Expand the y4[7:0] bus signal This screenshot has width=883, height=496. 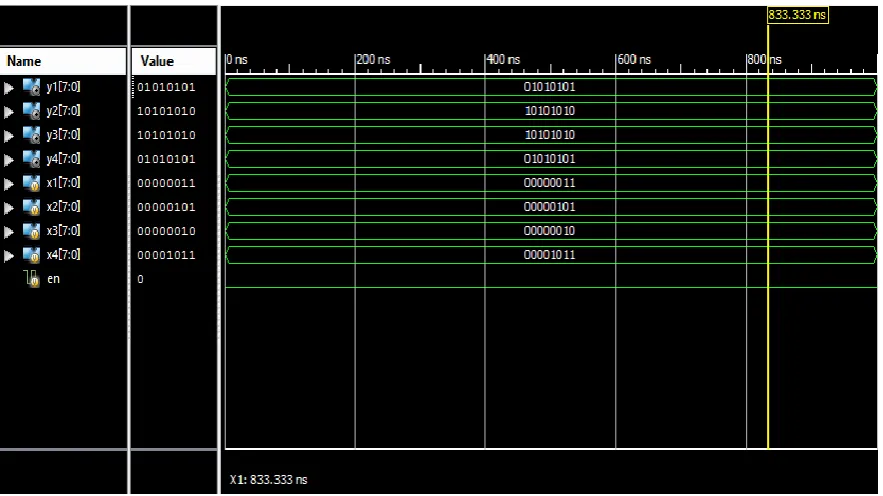(x=8, y=160)
